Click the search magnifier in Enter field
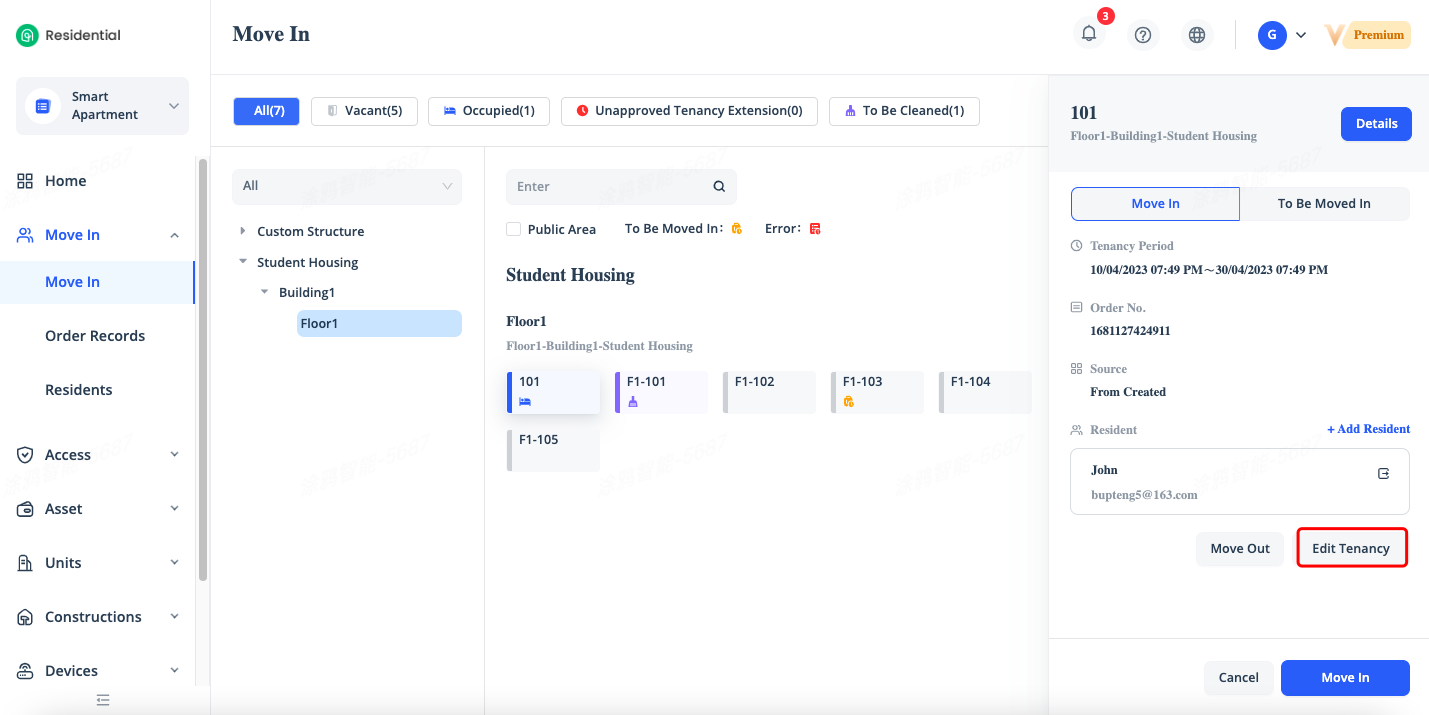The height and width of the screenshot is (715, 1429). coord(719,187)
